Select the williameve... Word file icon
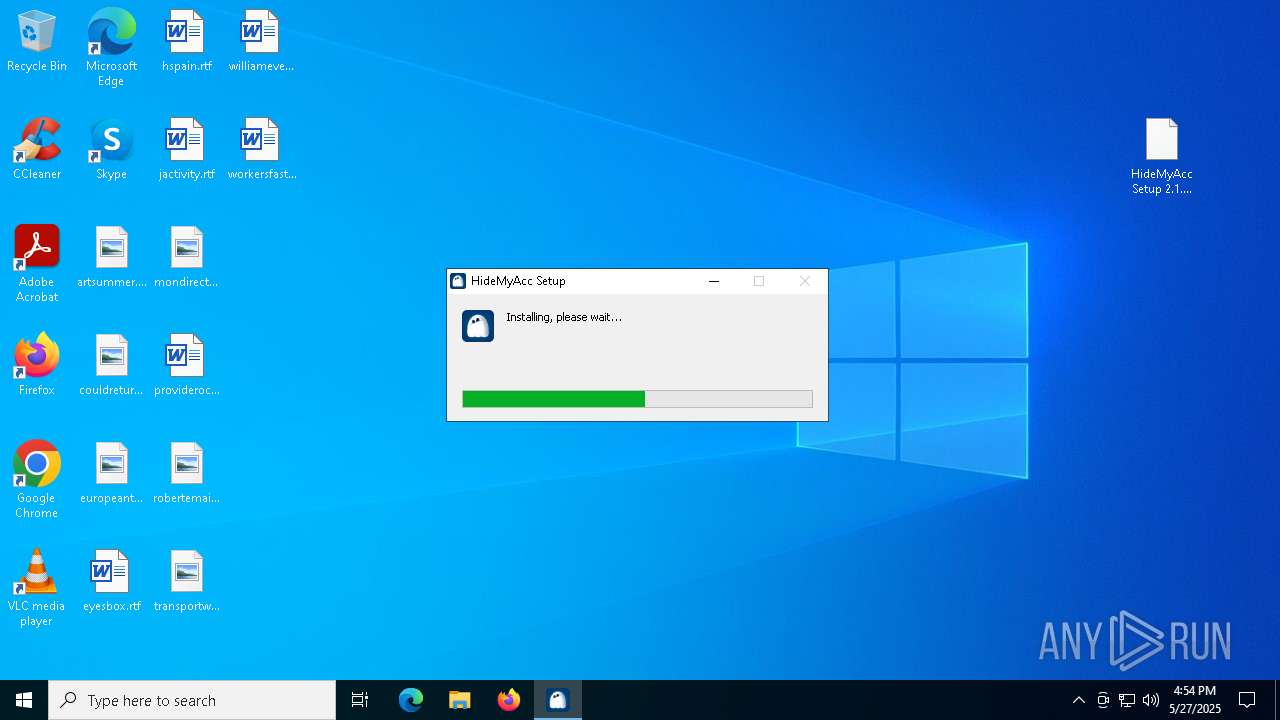The height and width of the screenshot is (720, 1280). [260, 41]
